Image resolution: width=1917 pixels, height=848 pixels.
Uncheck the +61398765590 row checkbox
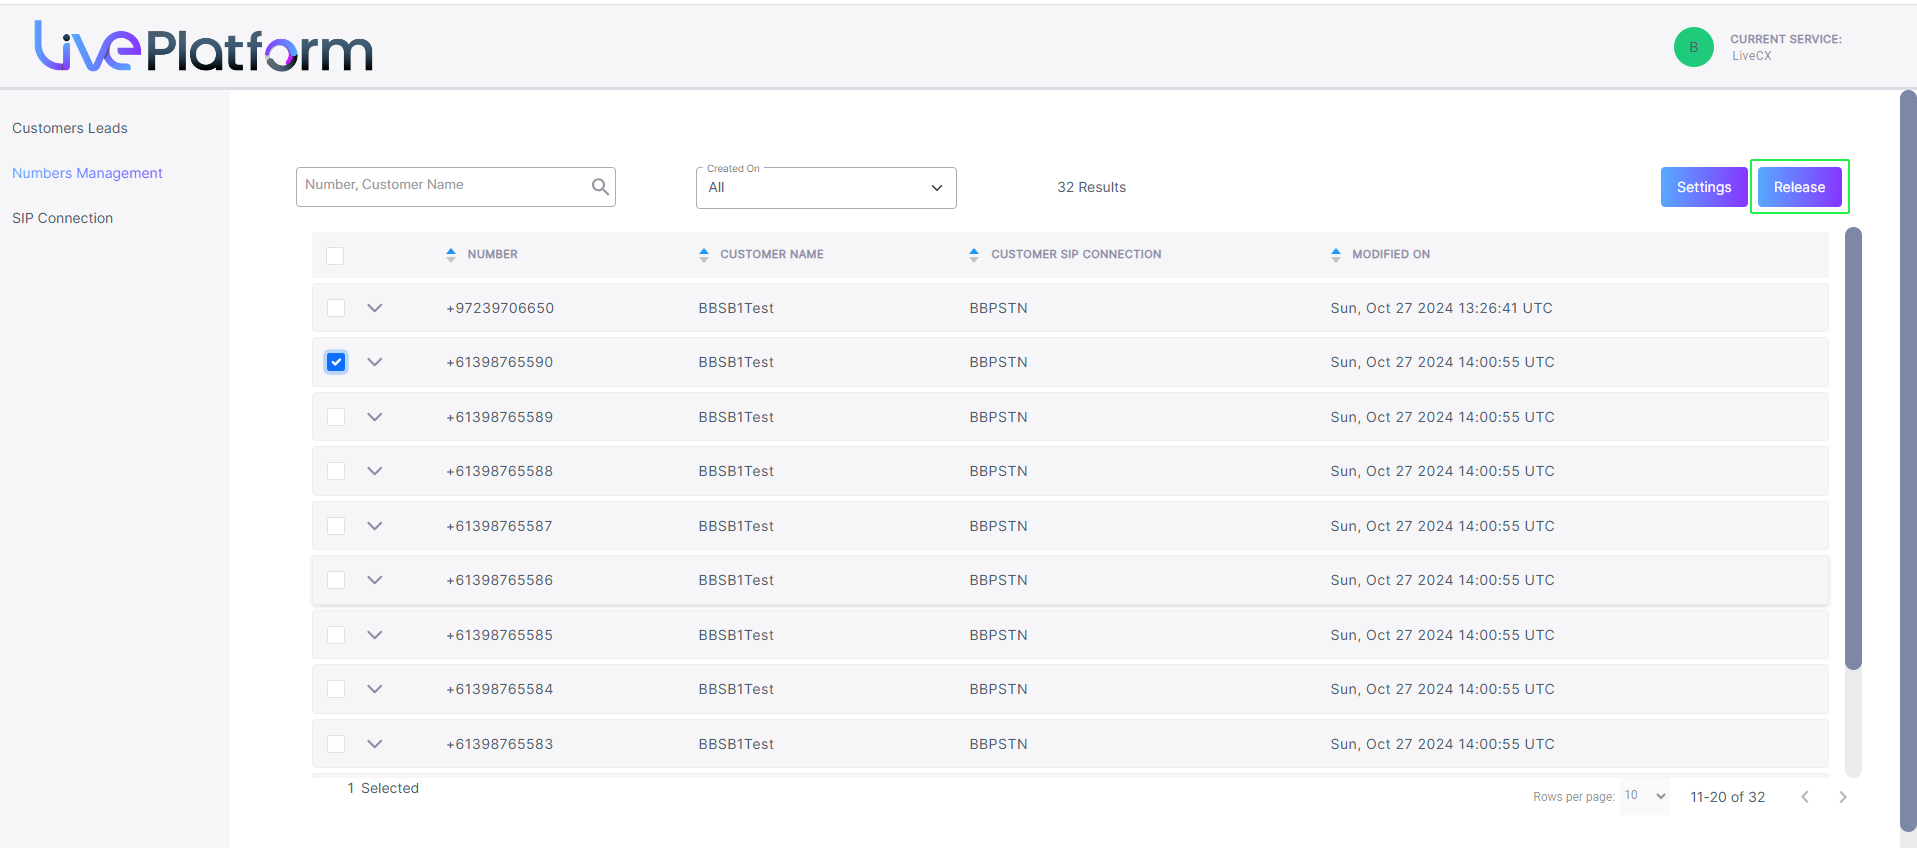click(x=336, y=362)
